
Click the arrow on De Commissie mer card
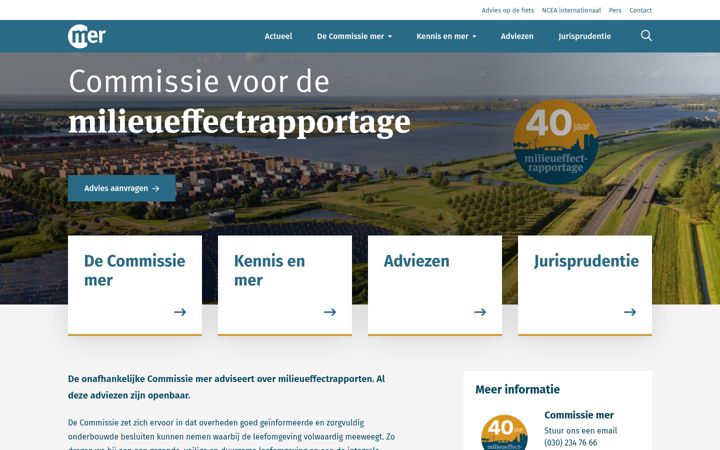coord(180,312)
